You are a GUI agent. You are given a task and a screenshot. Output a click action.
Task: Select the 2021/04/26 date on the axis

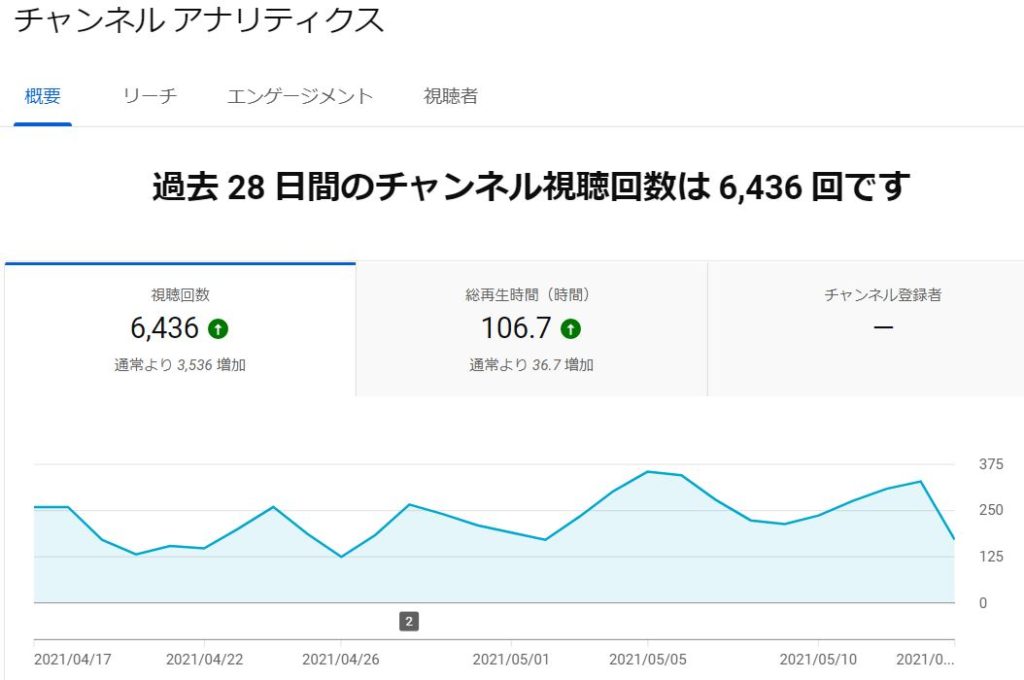click(x=341, y=660)
